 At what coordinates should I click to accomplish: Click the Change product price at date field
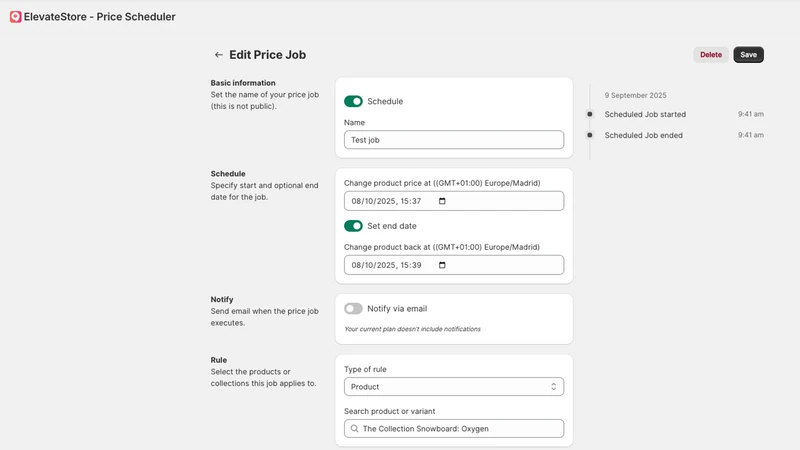[x=454, y=201]
